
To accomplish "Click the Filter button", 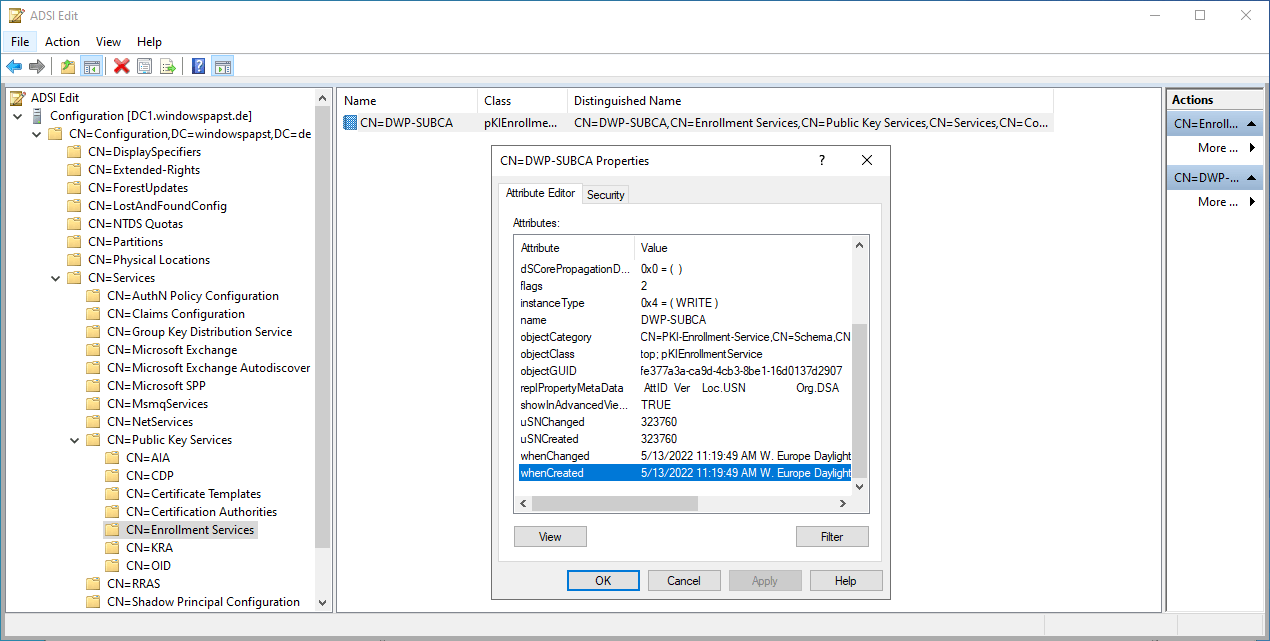I will (x=831, y=537).
